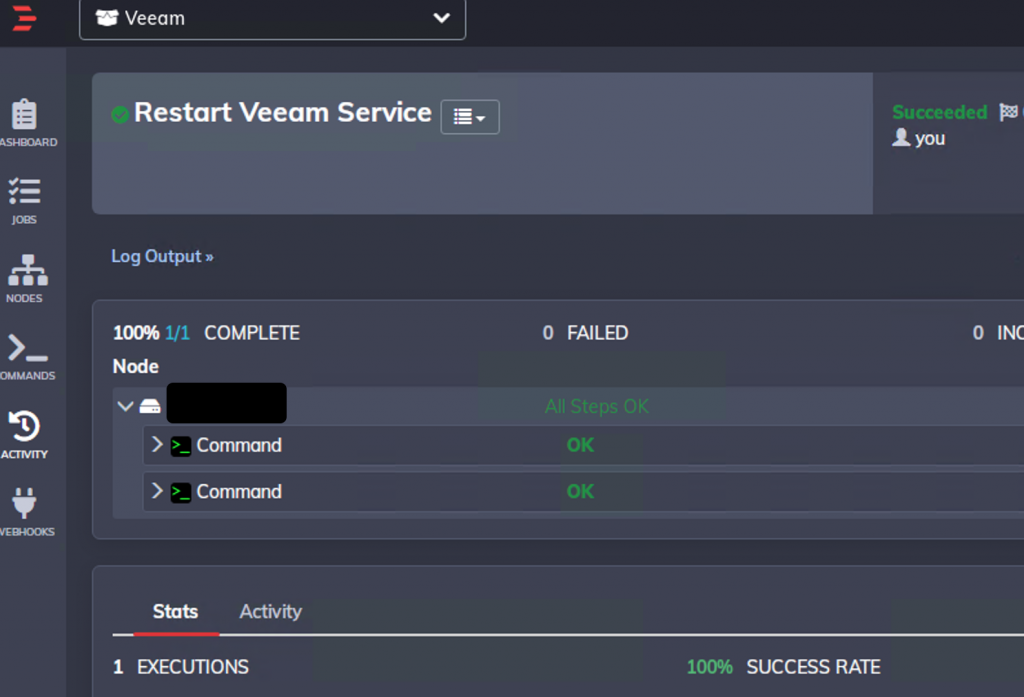
Task: Click the checkered flag icon beside Succeeded
Action: pos(1008,112)
